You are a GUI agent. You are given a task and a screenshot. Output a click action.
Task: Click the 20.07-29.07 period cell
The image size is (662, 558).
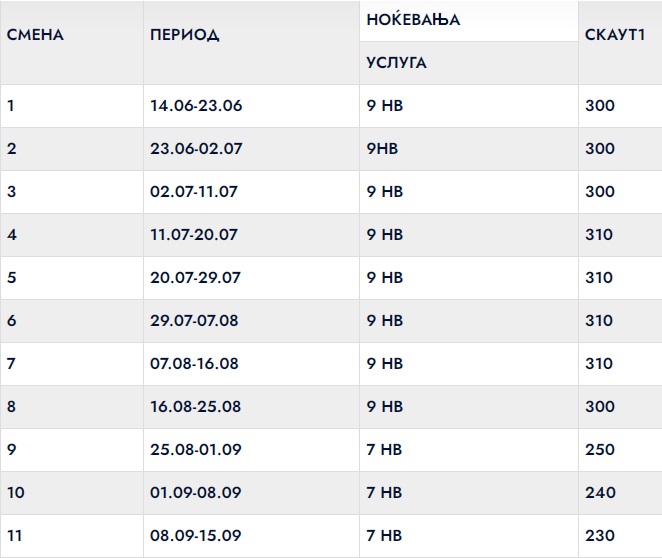tap(195, 278)
